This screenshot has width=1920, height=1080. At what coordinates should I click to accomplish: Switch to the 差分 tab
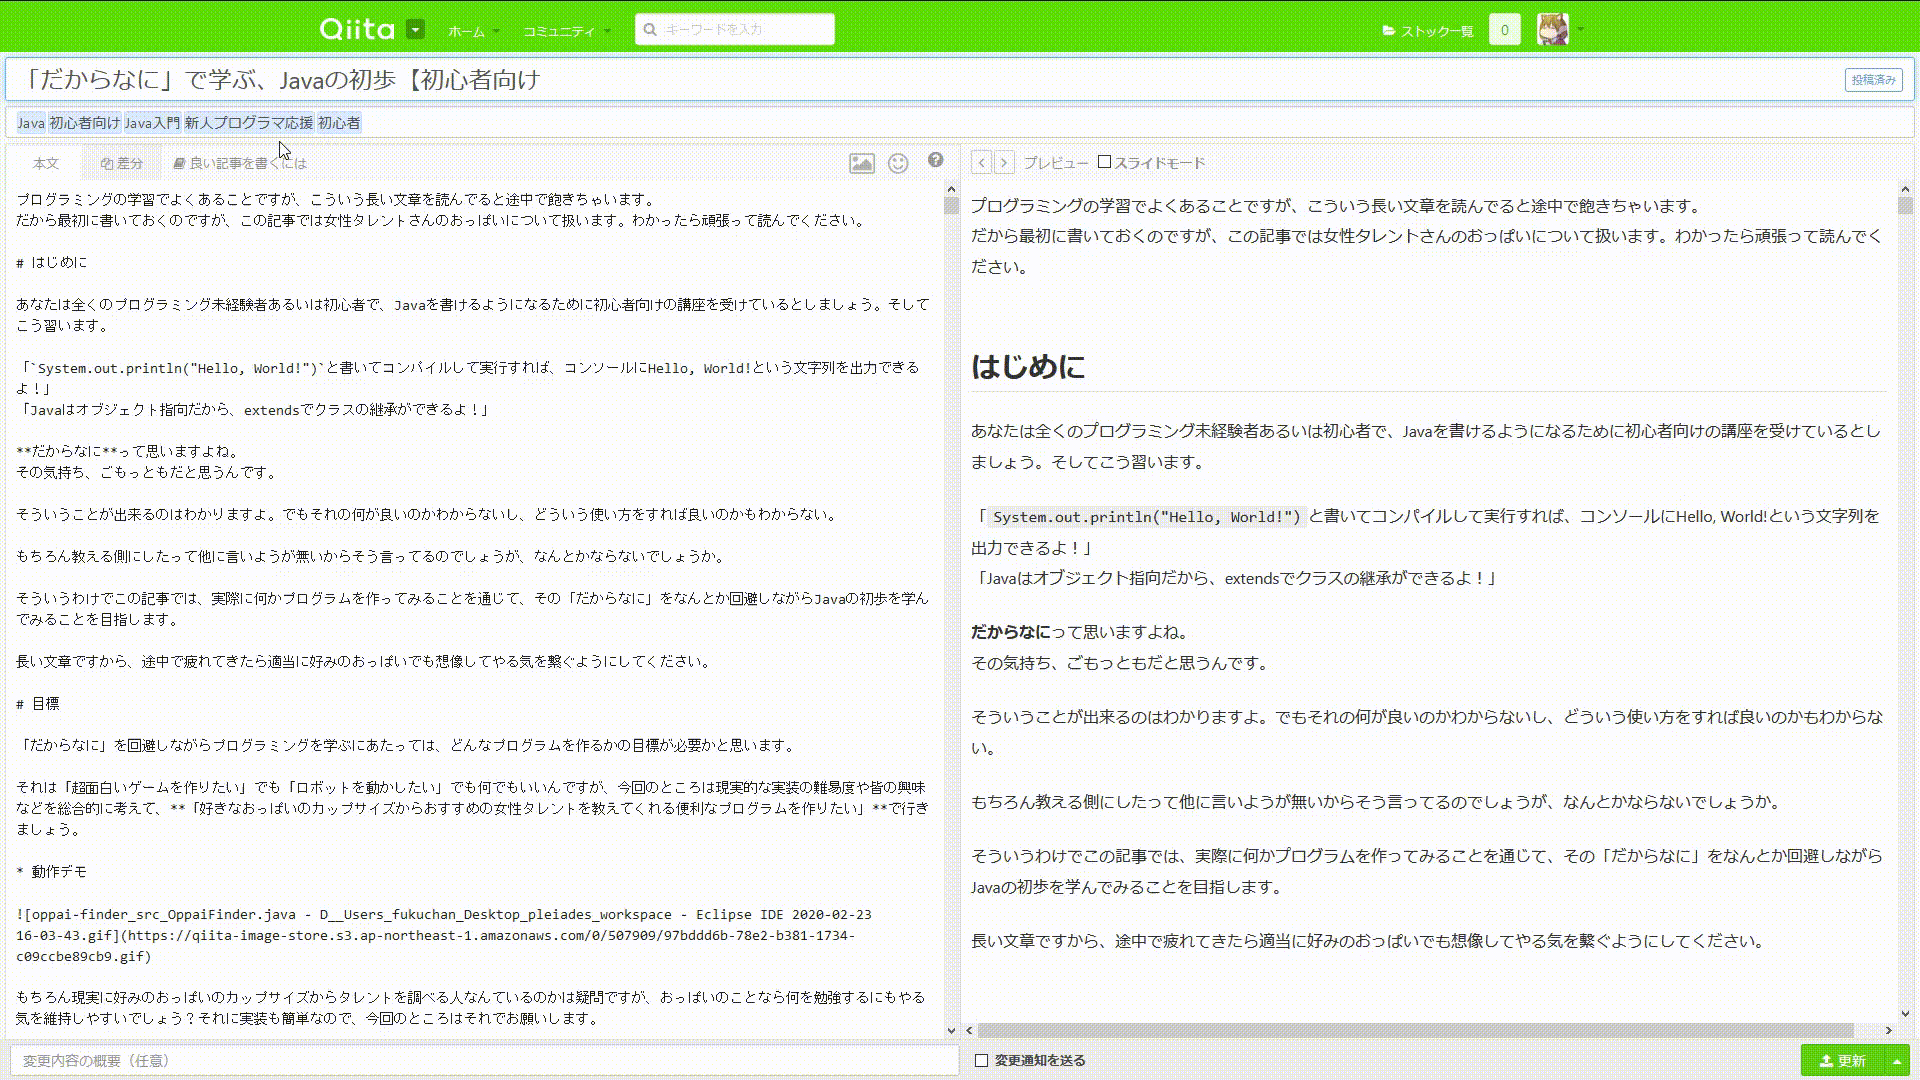tap(122, 162)
